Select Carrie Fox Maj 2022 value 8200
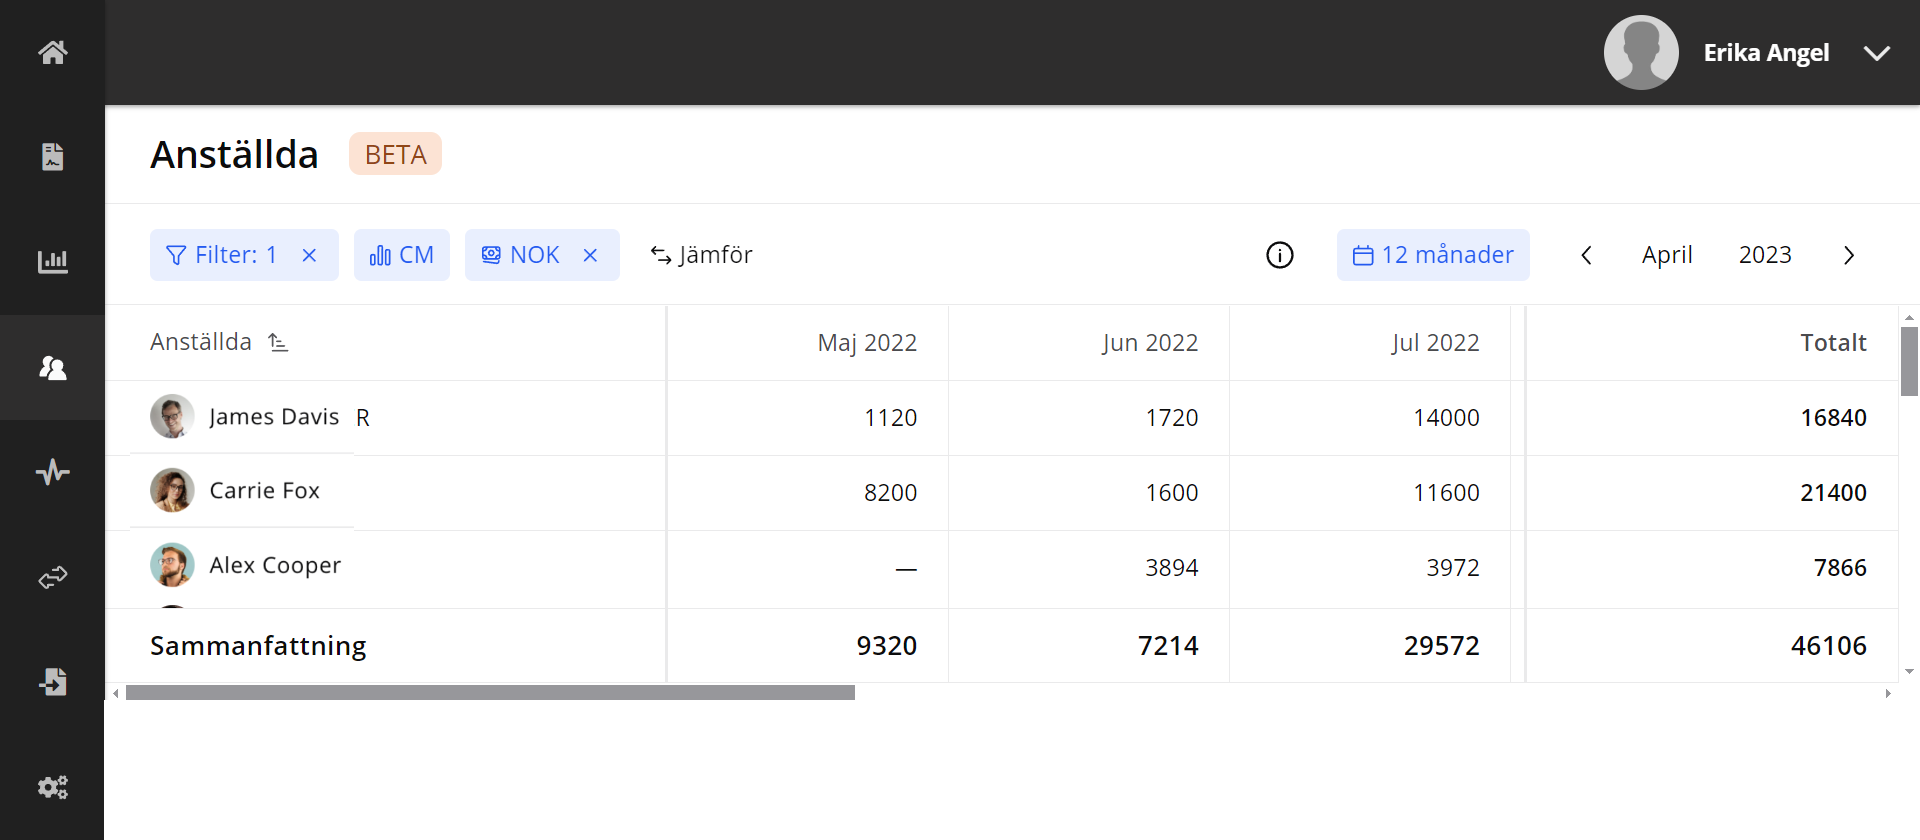 pyautogui.click(x=890, y=493)
